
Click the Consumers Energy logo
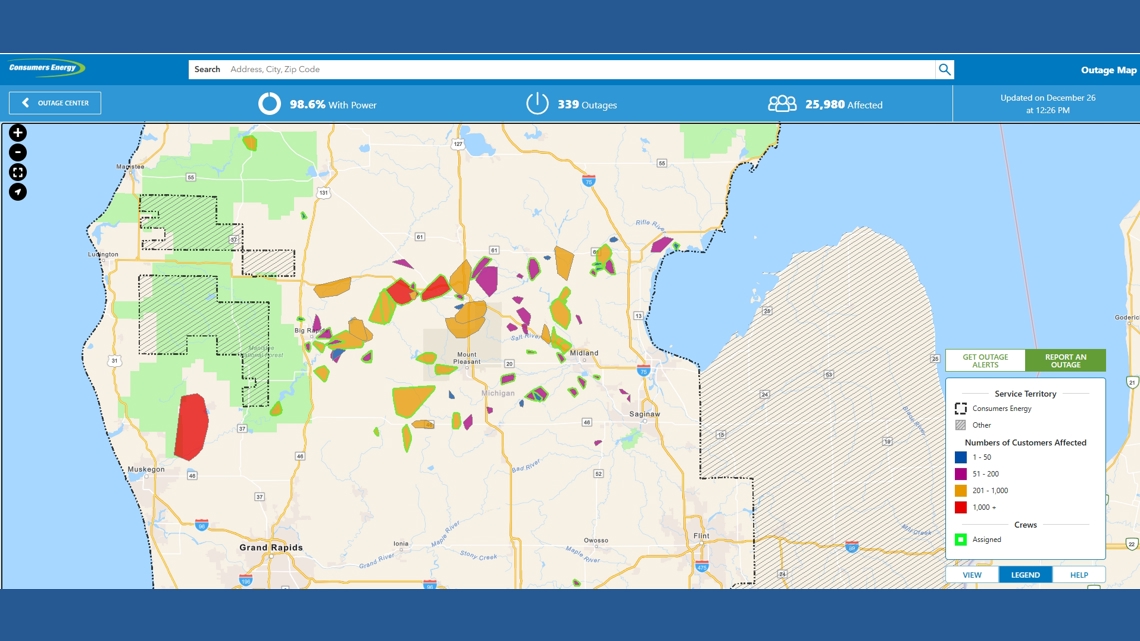tap(48, 68)
